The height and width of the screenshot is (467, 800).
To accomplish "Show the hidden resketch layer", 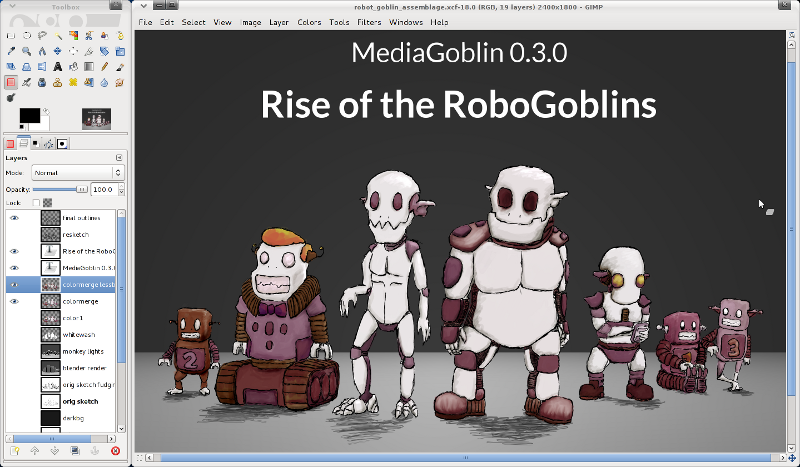I will point(14,235).
